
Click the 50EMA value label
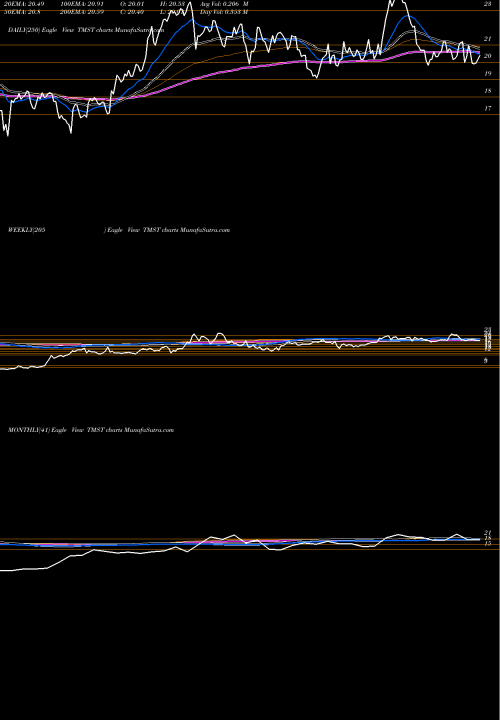click(20, 12)
